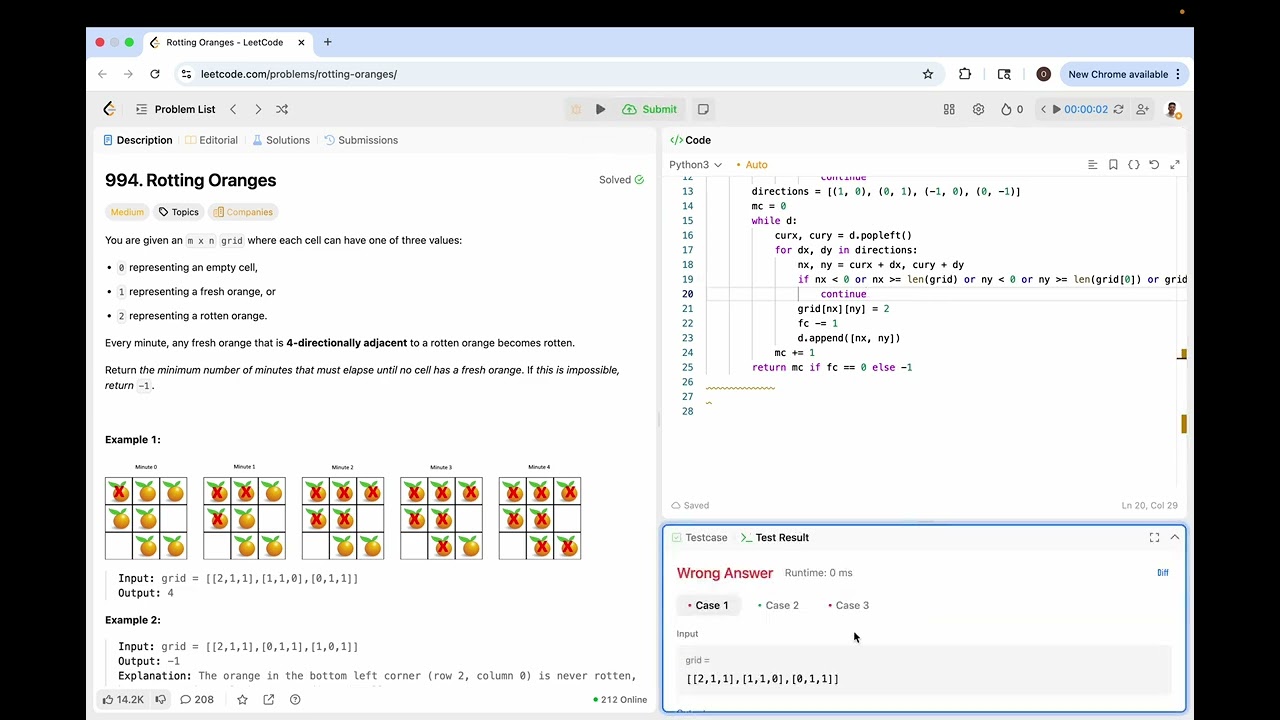The height and width of the screenshot is (720, 1280).
Task: Go to the previous problem arrow
Action: pos(233,109)
